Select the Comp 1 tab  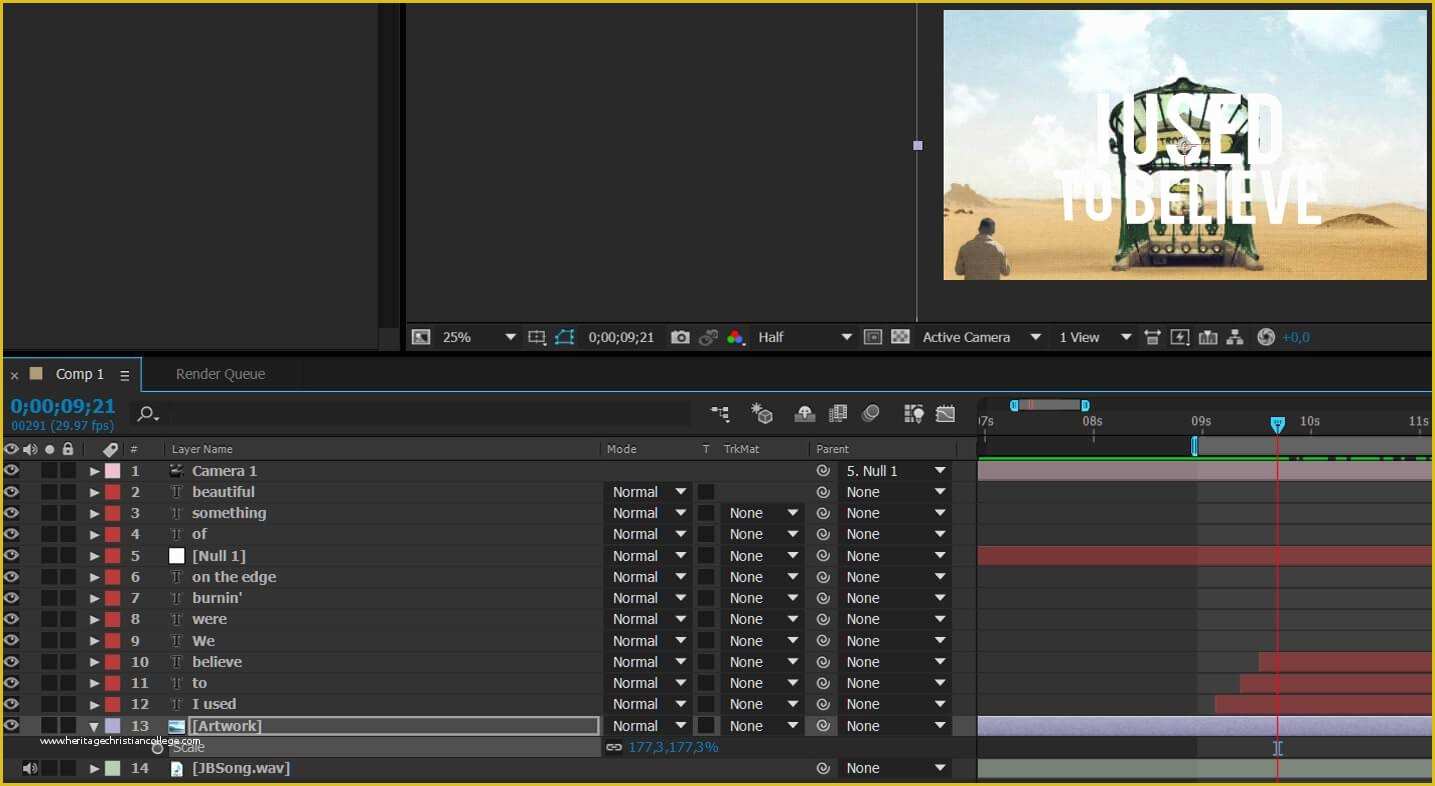[x=78, y=374]
